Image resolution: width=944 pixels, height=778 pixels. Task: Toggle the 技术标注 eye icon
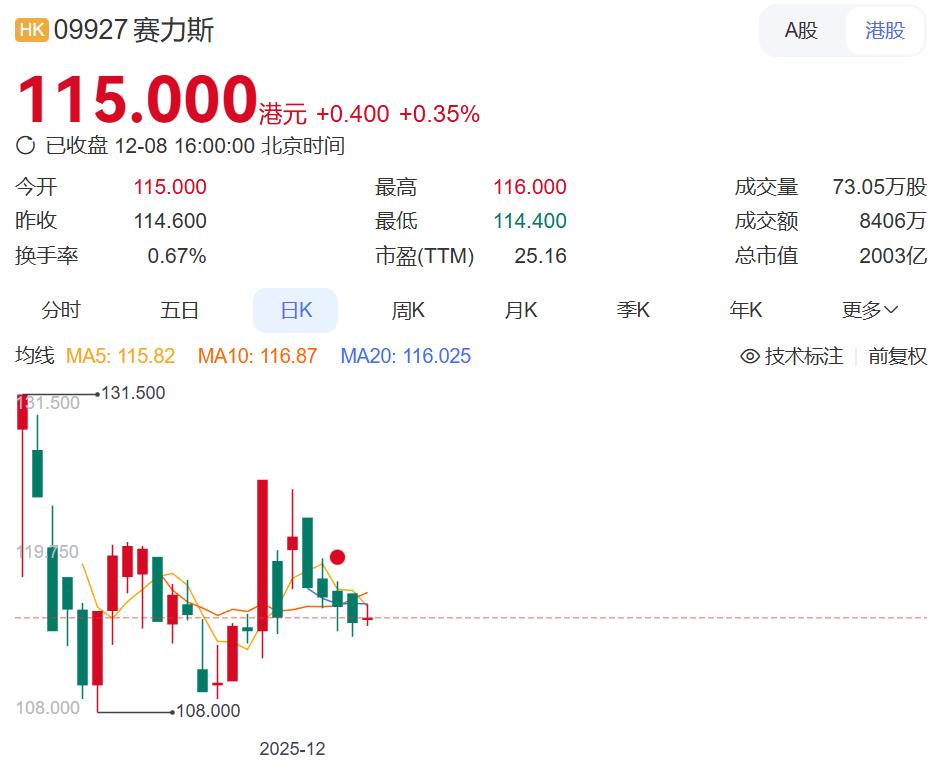[750, 356]
